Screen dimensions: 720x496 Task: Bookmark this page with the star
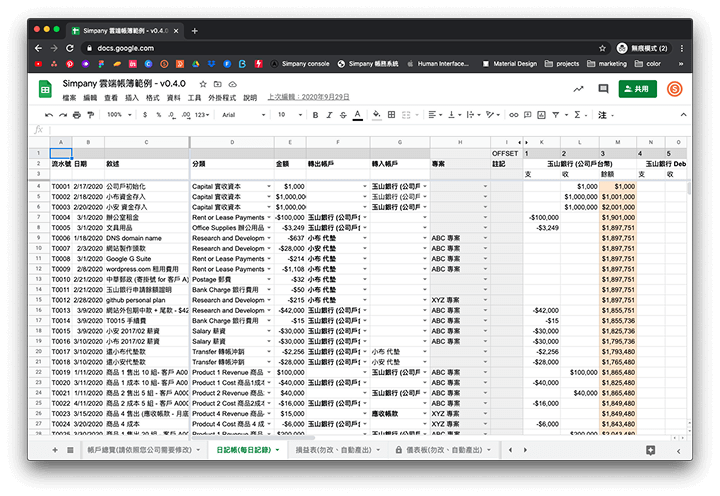tap(602, 48)
